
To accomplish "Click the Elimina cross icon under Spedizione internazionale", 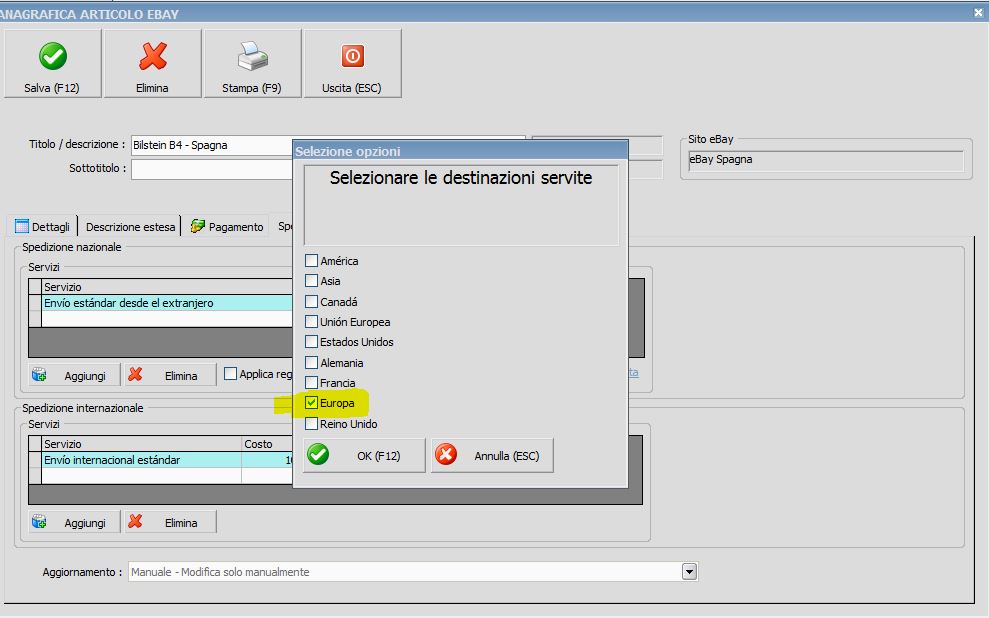I will point(135,522).
